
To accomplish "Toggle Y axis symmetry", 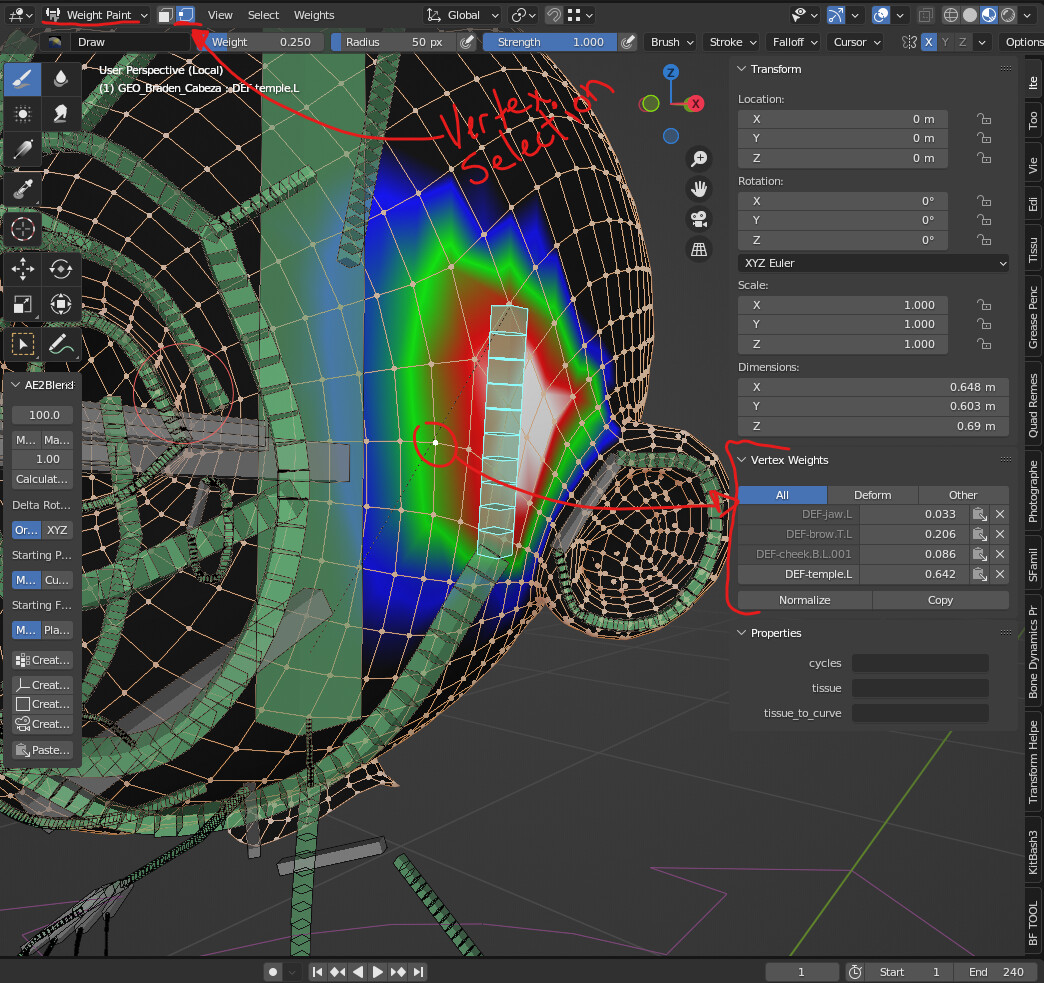I will point(945,42).
